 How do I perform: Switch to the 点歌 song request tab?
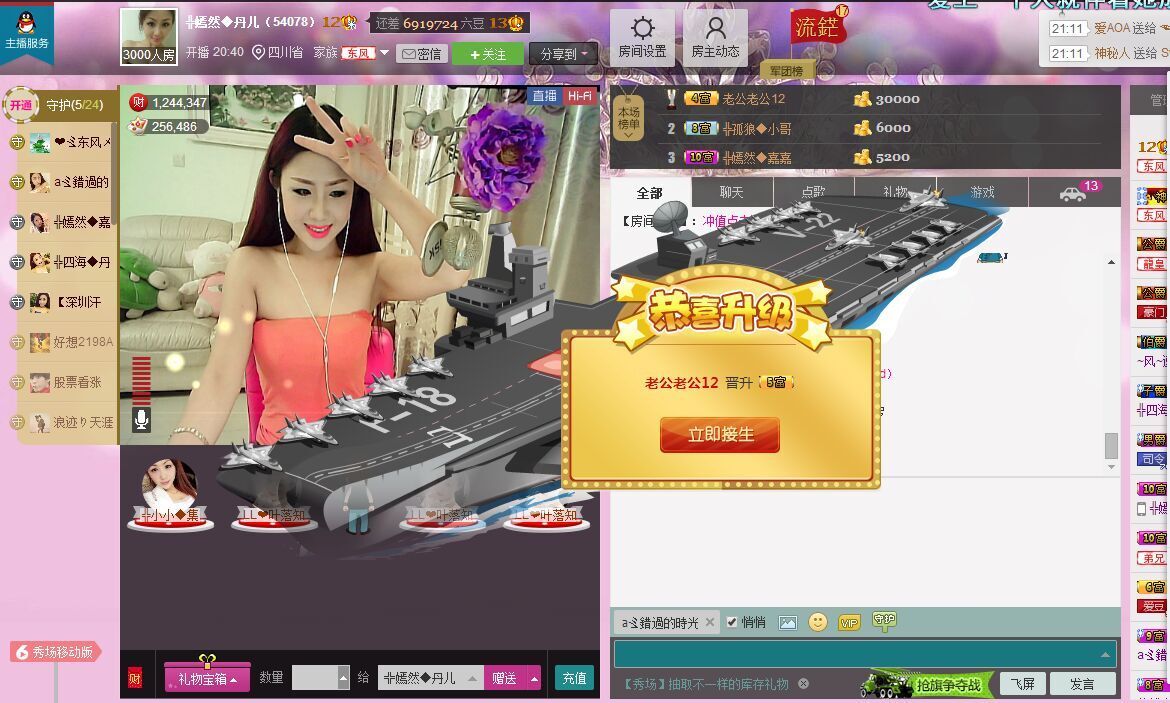813,193
